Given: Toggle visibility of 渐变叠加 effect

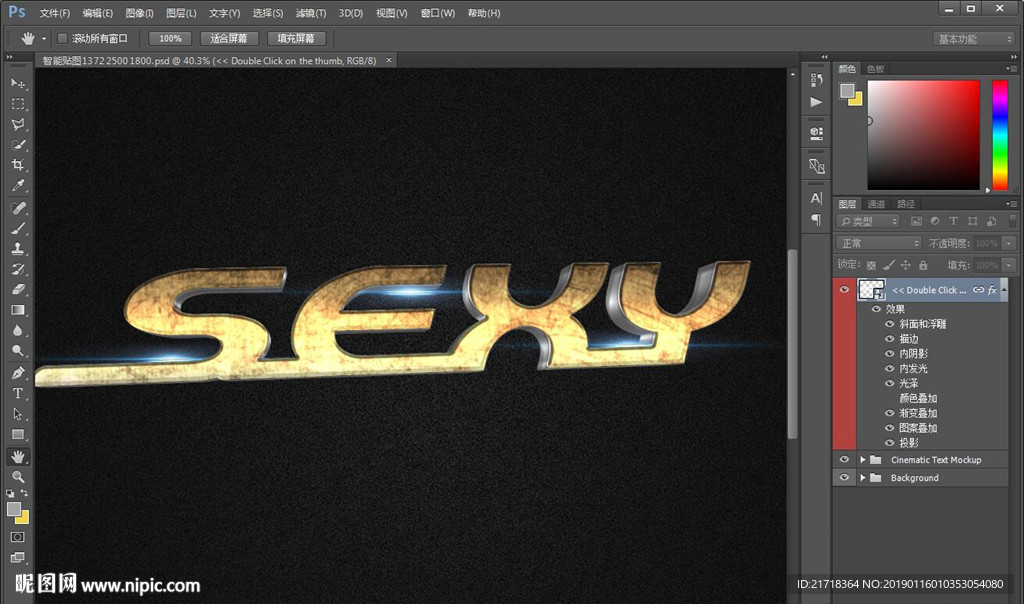Looking at the screenshot, I should pyautogui.click(x=889, y=413).
